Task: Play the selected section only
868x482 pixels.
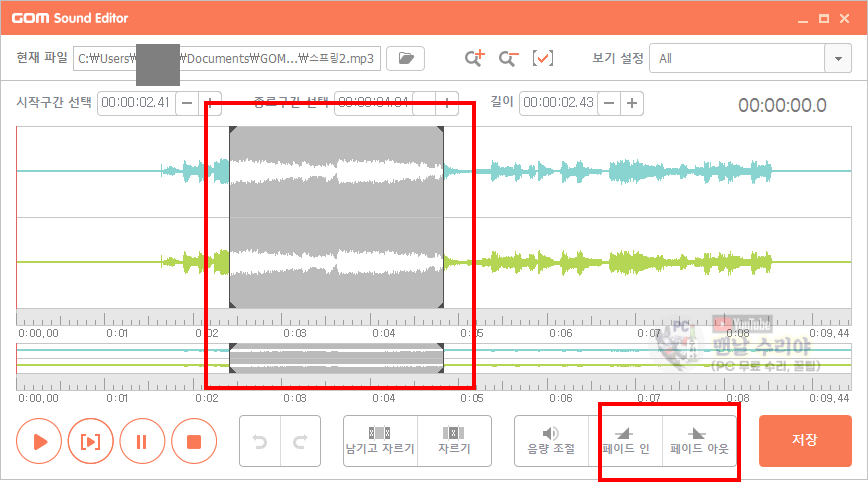Action: click(90, 441)
